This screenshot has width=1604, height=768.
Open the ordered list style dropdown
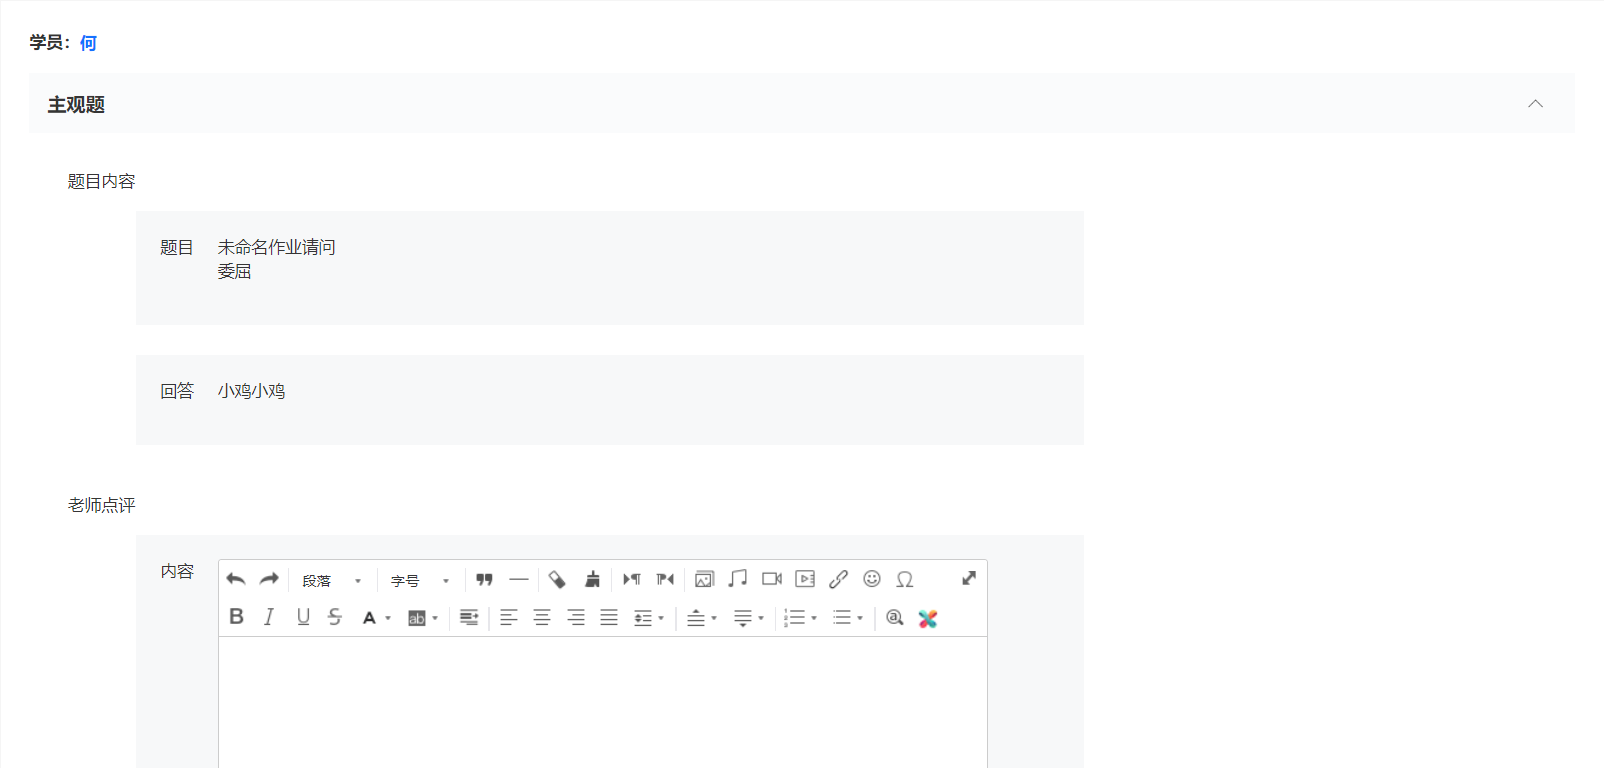pos(801,618)
